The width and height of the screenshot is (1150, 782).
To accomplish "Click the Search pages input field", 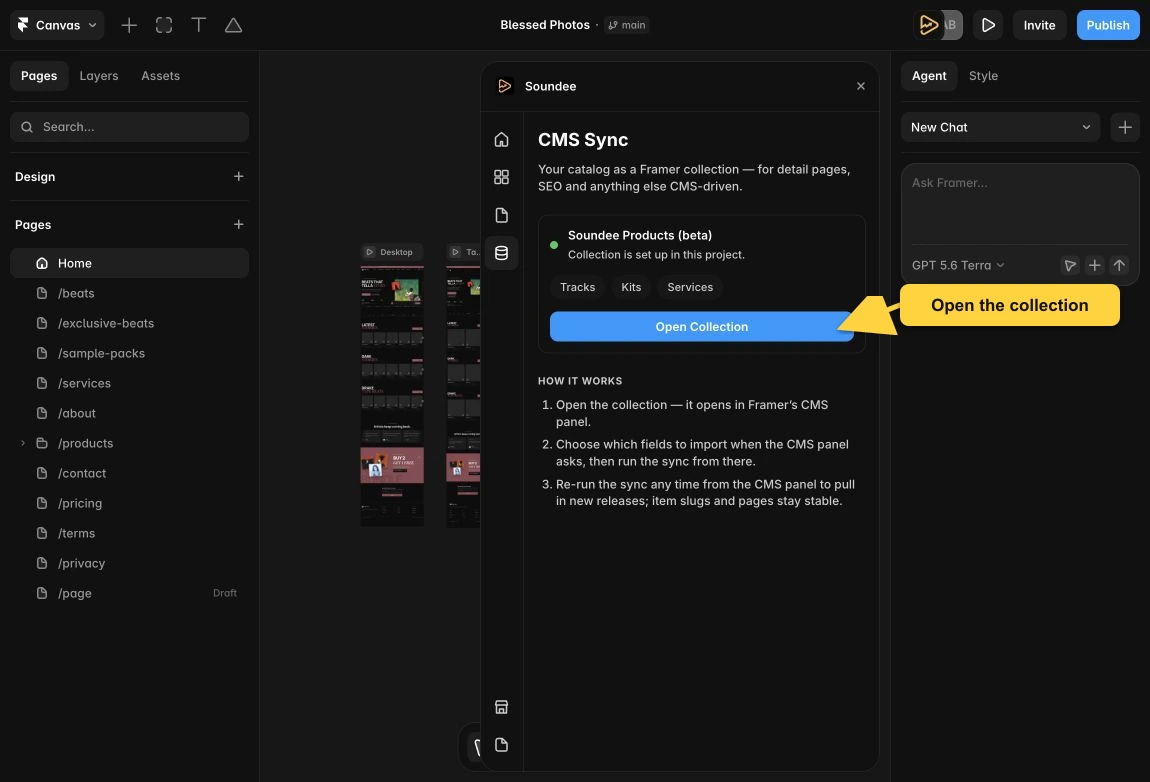I will (129, 127).
